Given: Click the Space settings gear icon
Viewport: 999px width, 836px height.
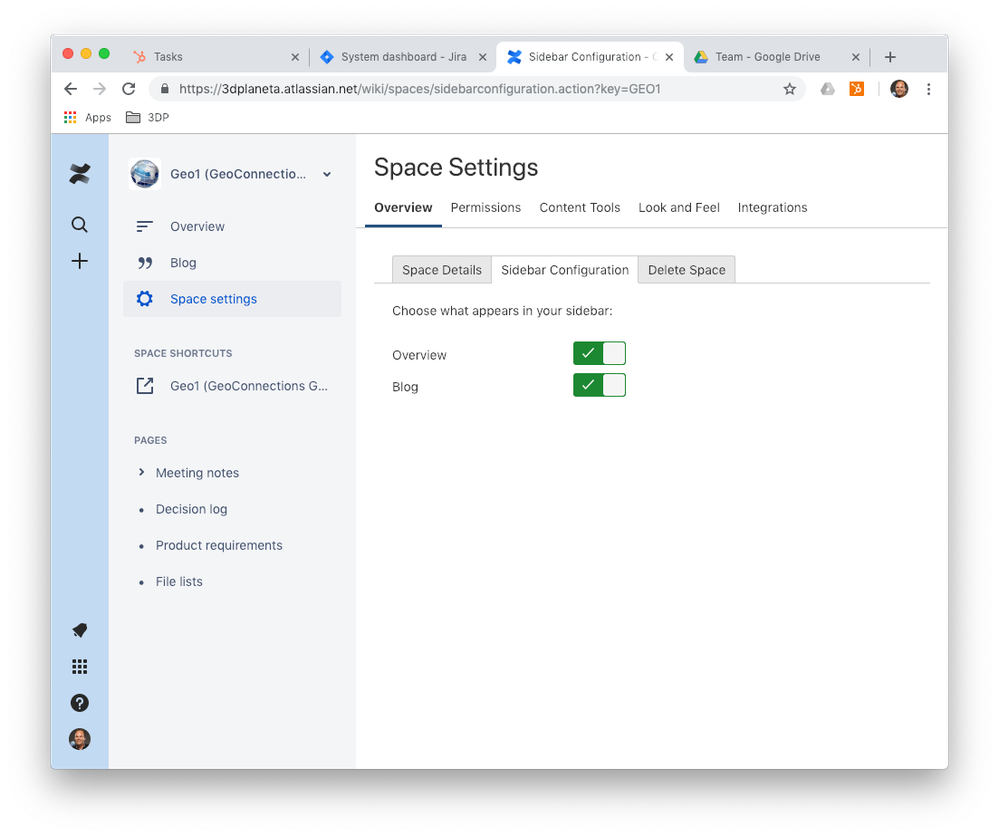Looking at the screenshot, I should coord(145,299).
